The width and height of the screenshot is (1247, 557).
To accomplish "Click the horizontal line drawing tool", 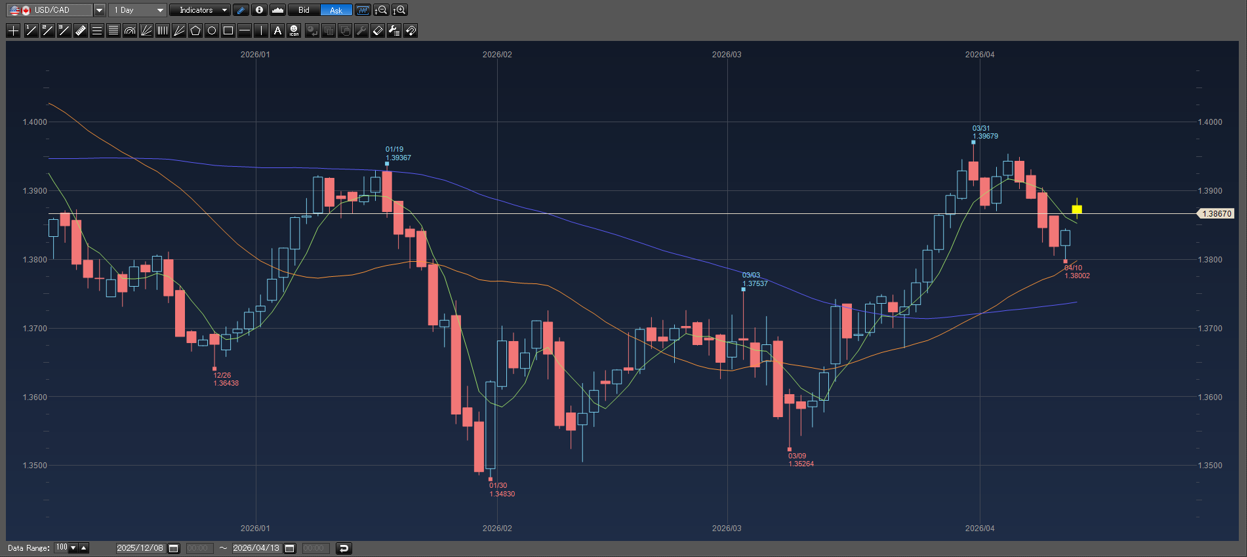I will click(x=245, y=31).
